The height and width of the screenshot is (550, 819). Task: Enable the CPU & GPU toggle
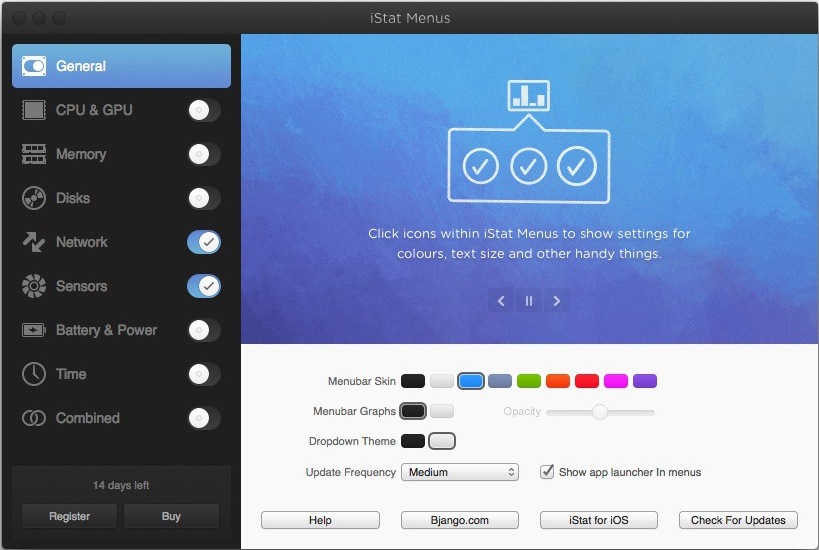coord(204,110)
